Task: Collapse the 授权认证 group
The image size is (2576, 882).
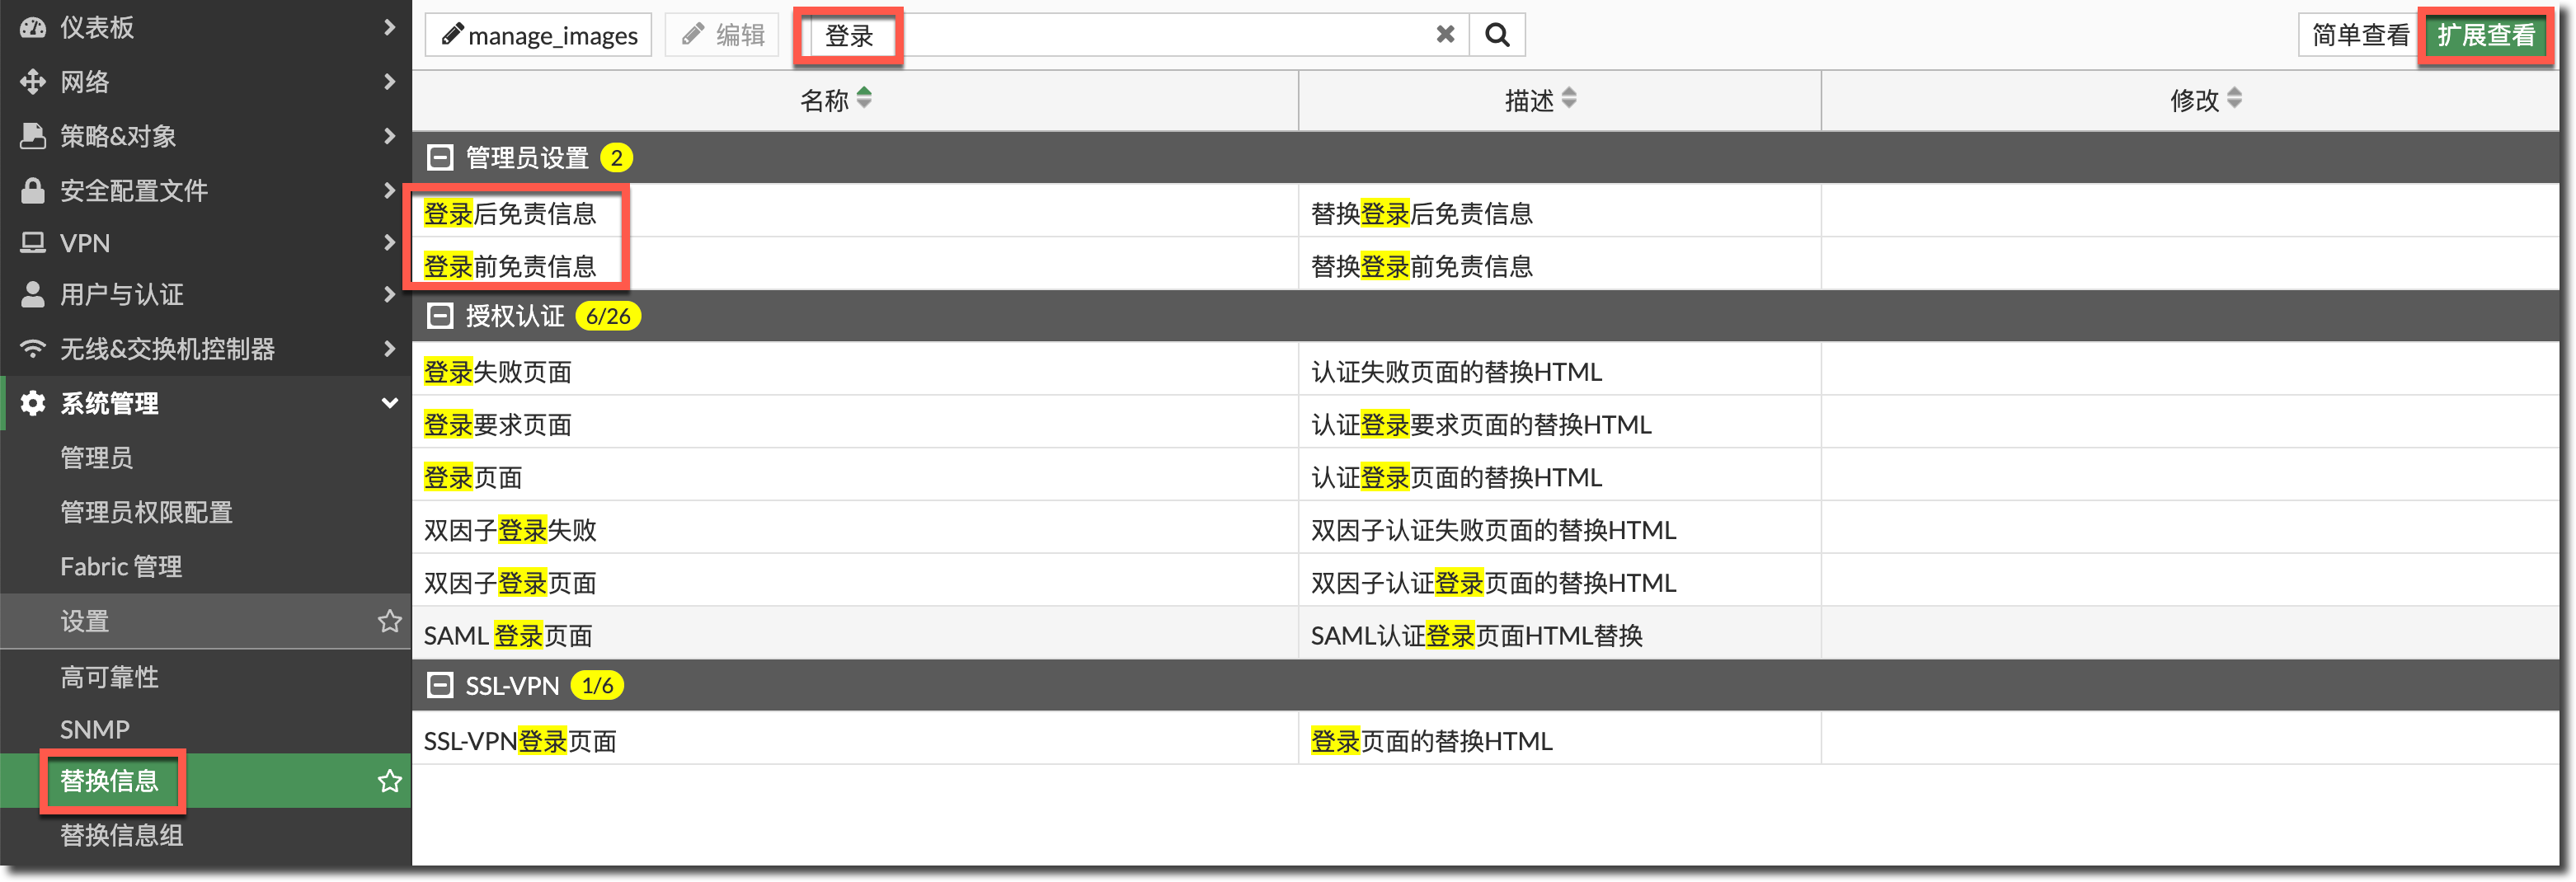Action: pos(440,317)
